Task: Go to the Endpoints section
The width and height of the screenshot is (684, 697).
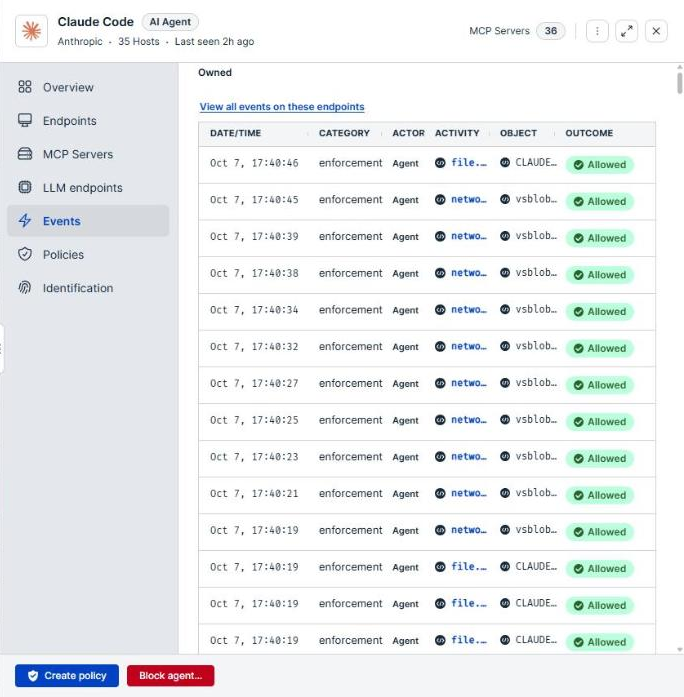Action: [x=88, y=121]
